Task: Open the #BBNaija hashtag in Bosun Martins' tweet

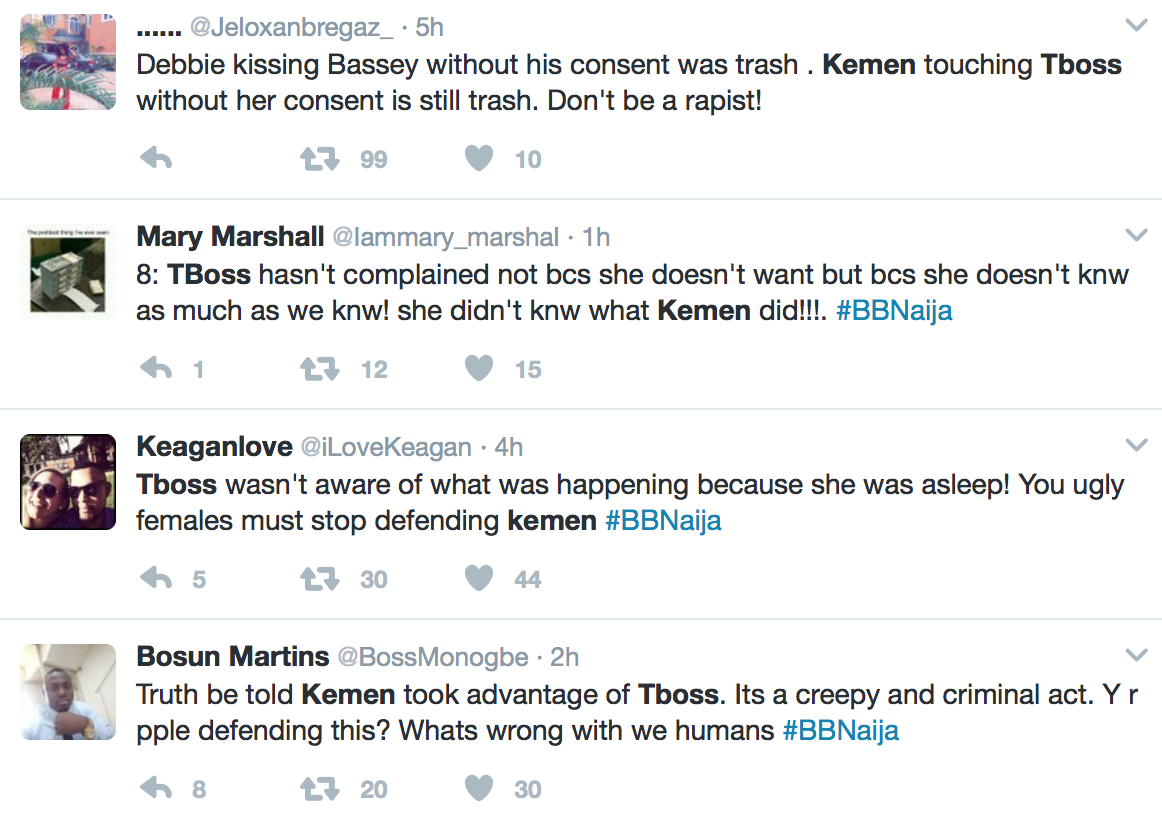Action: pos(840,730)
